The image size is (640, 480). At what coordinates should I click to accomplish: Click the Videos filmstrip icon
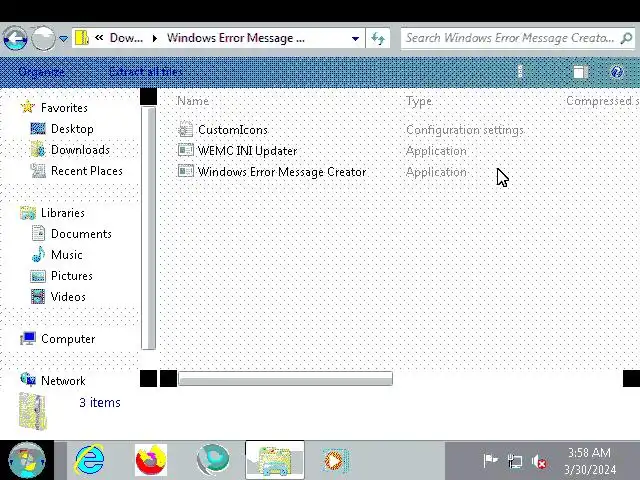click(38, 297)
